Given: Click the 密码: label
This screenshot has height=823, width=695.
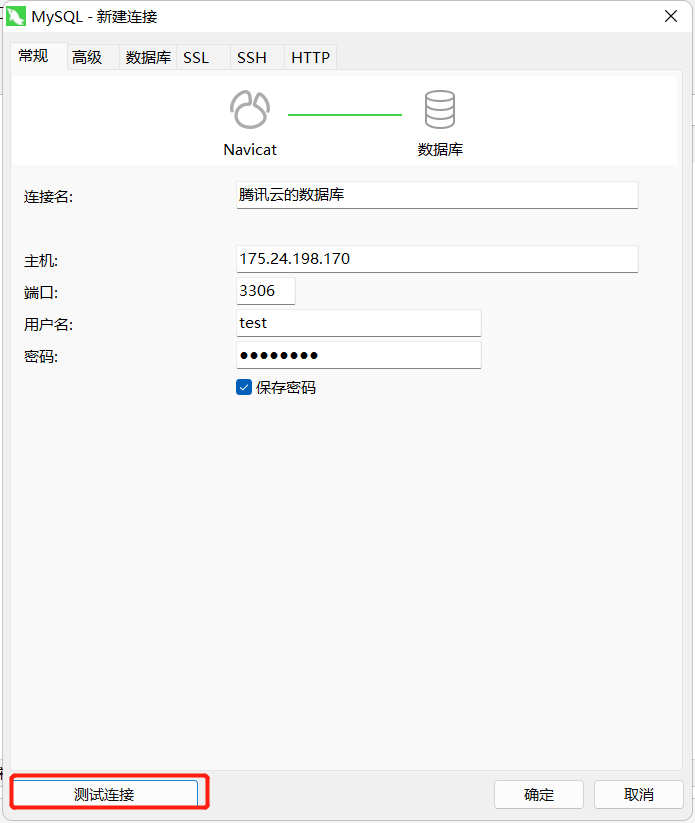Looking at the screenshot, I should coord(41,357).
